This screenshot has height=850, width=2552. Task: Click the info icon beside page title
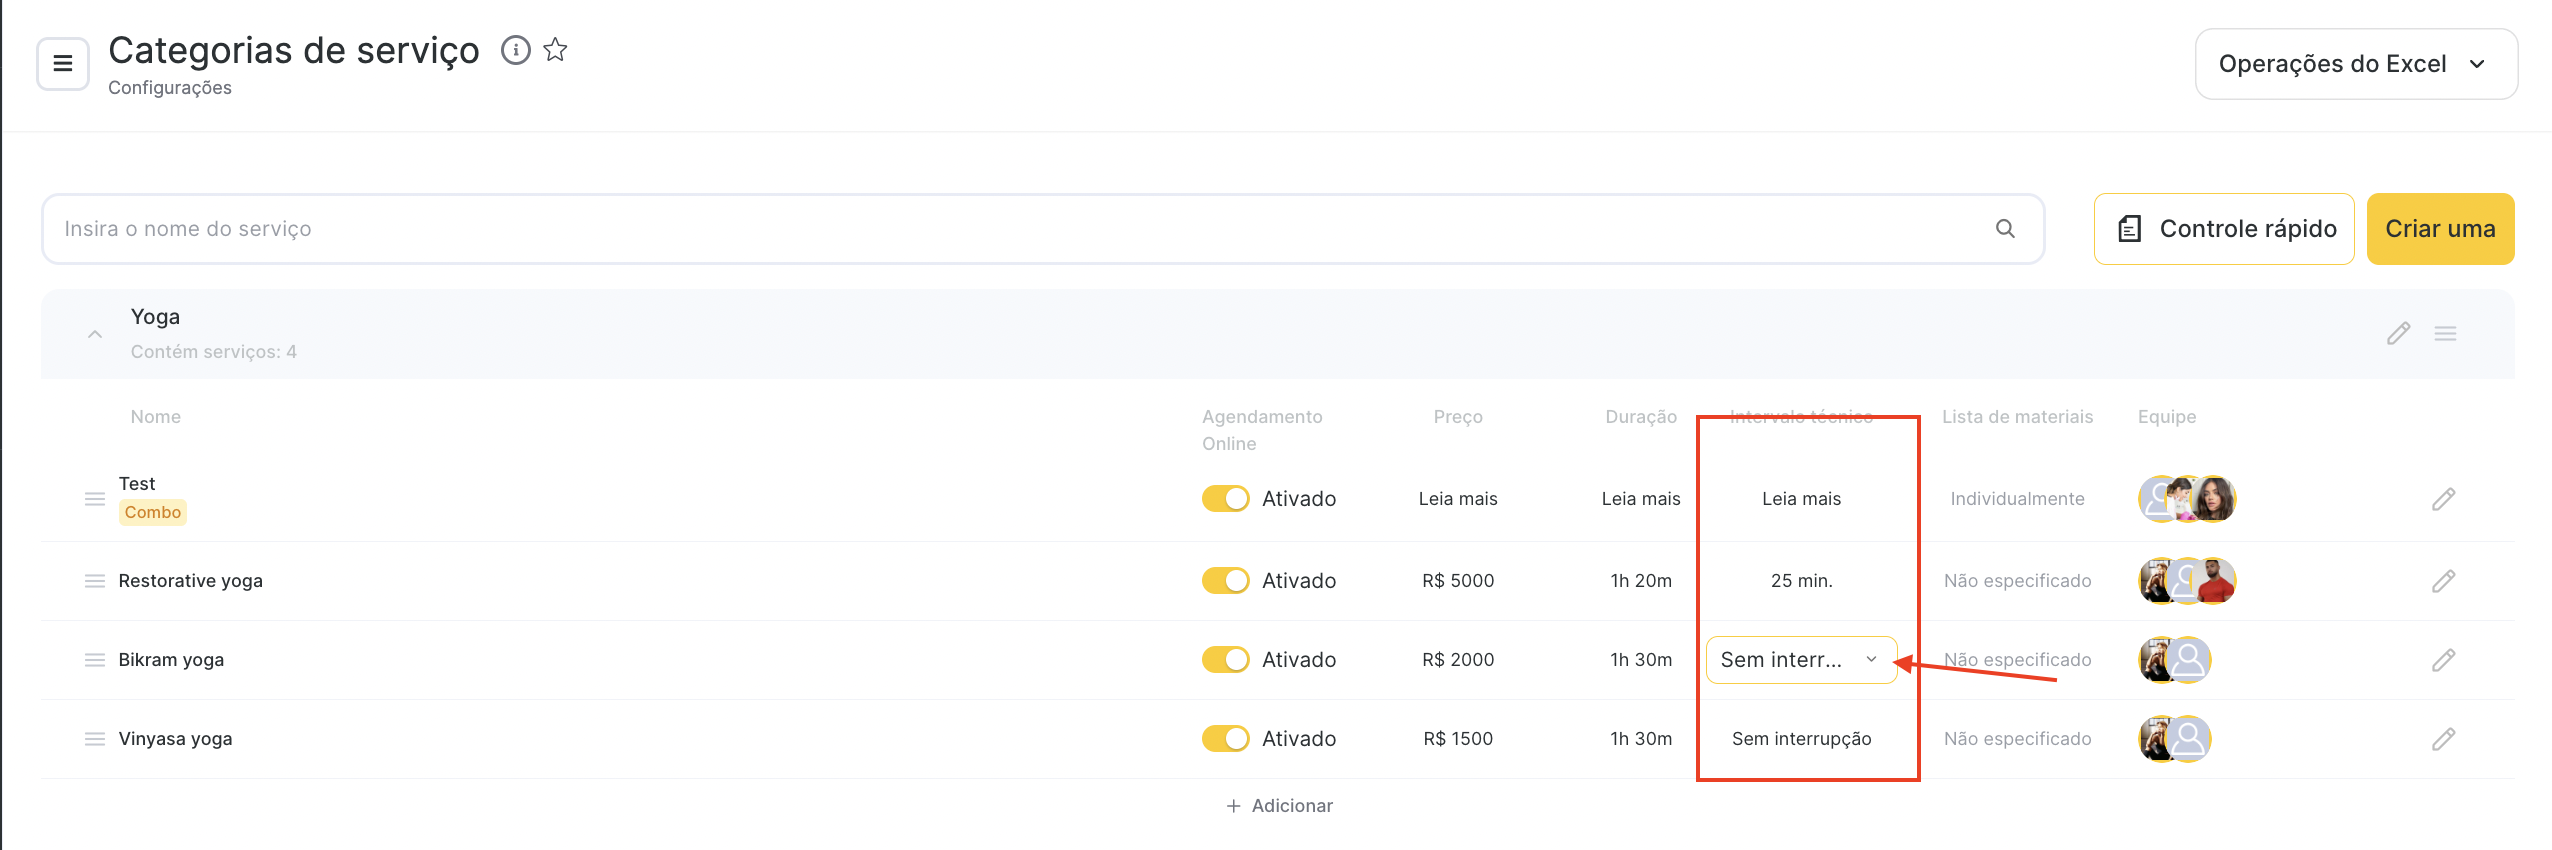click(515, 50)
